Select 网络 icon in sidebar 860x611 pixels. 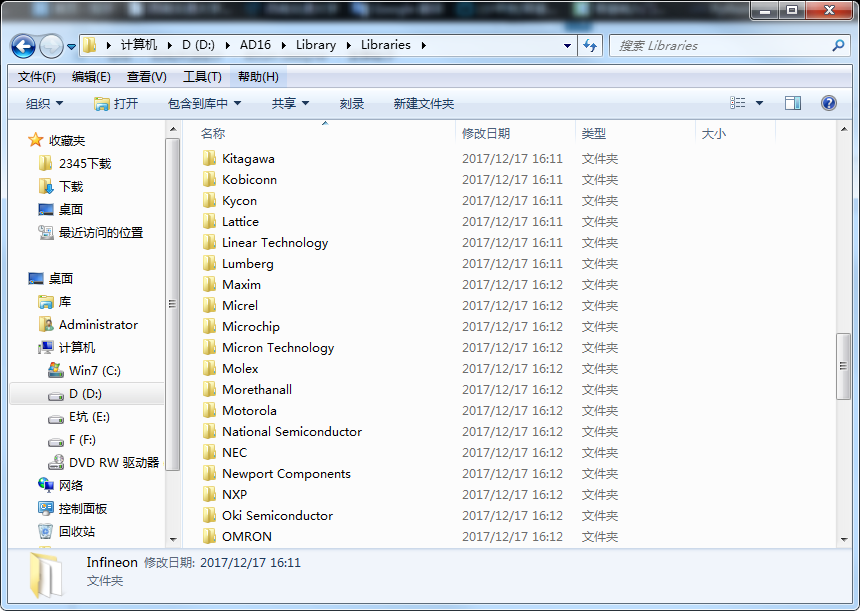[46, 485]
